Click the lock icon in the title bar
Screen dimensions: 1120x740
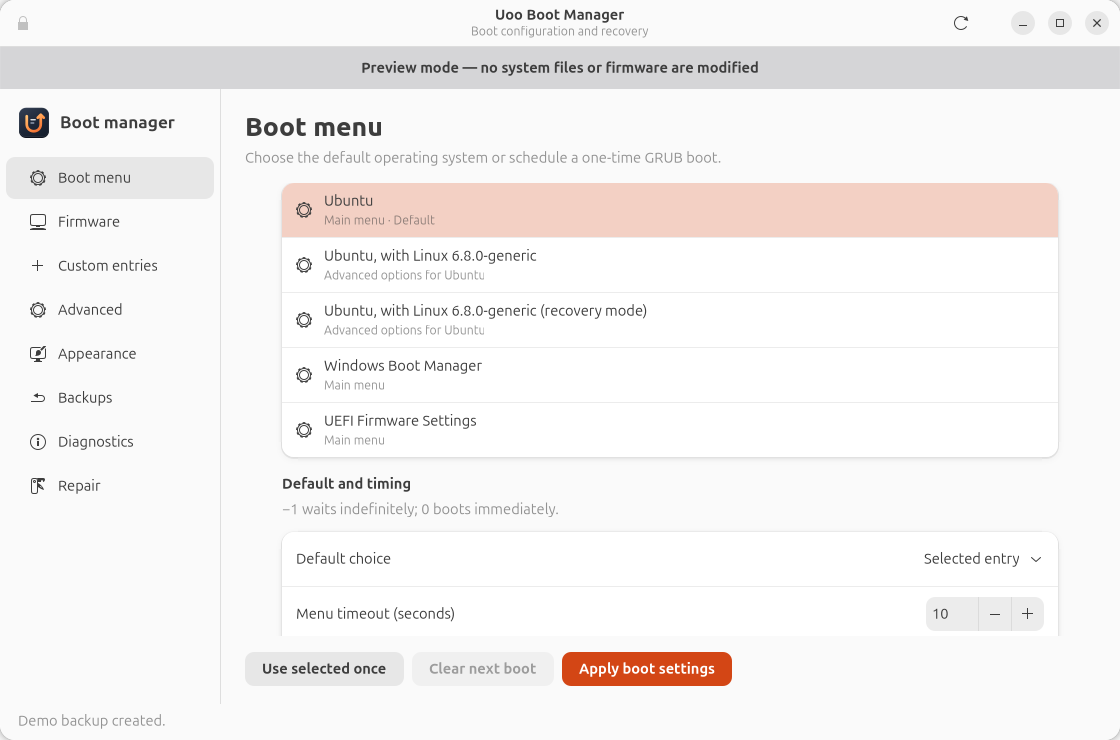click(x=23, y=24)
